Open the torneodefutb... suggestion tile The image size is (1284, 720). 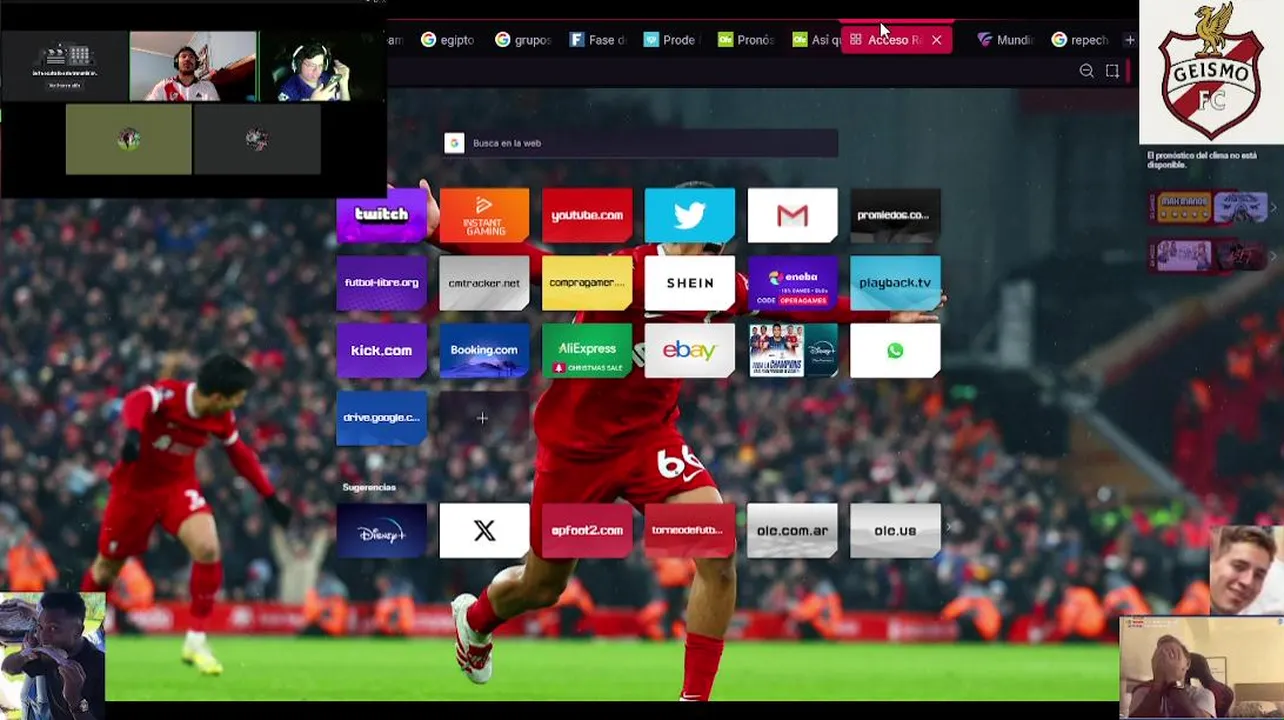(x=690, y=530)
